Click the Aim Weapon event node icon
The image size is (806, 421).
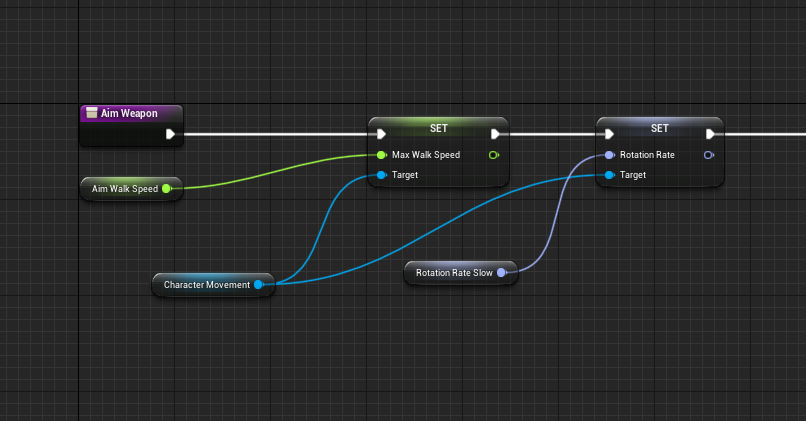(x=91, y=113)
